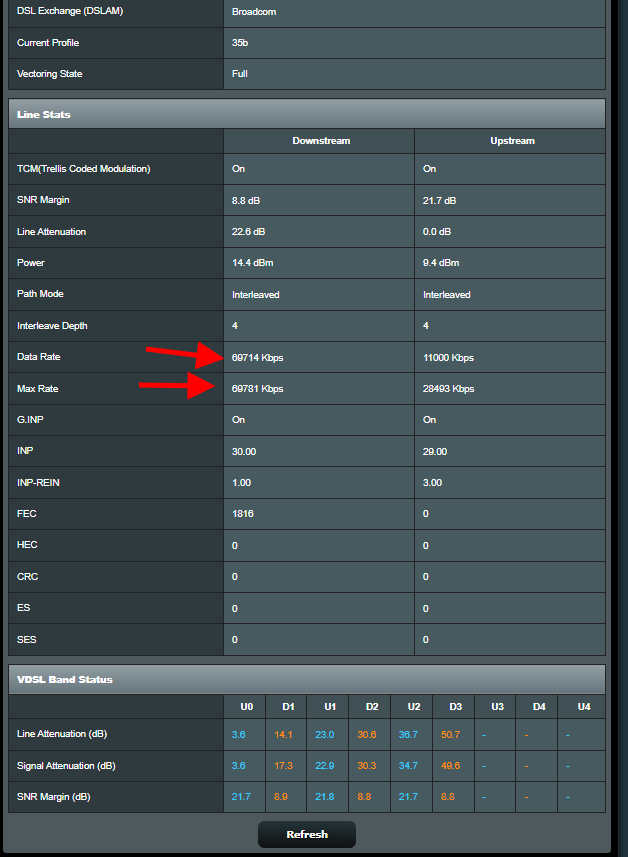Click the DSL Exchange (DSLAM) label
The image size is (628, 857).
(70, 11)
